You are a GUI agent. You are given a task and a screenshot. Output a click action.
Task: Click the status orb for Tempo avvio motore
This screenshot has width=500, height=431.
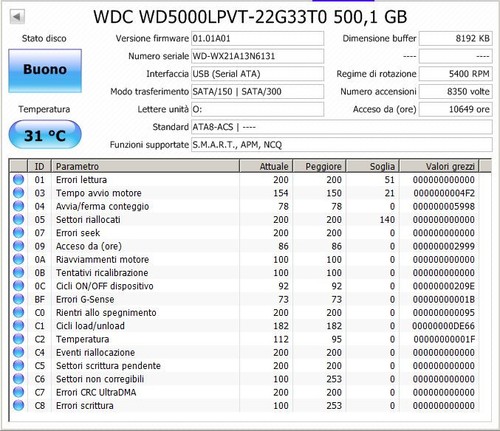tap(19, 193)
